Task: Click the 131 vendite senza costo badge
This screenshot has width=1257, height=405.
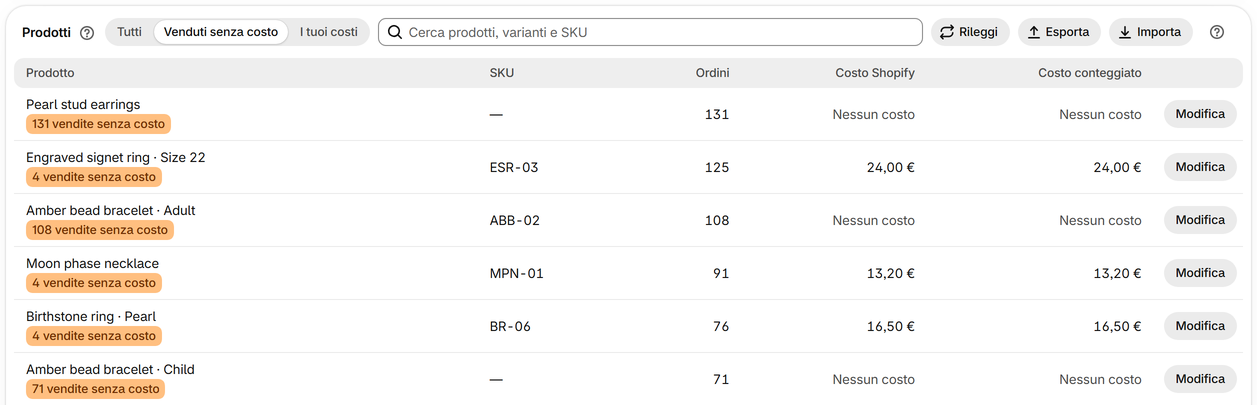Action: 99,124
